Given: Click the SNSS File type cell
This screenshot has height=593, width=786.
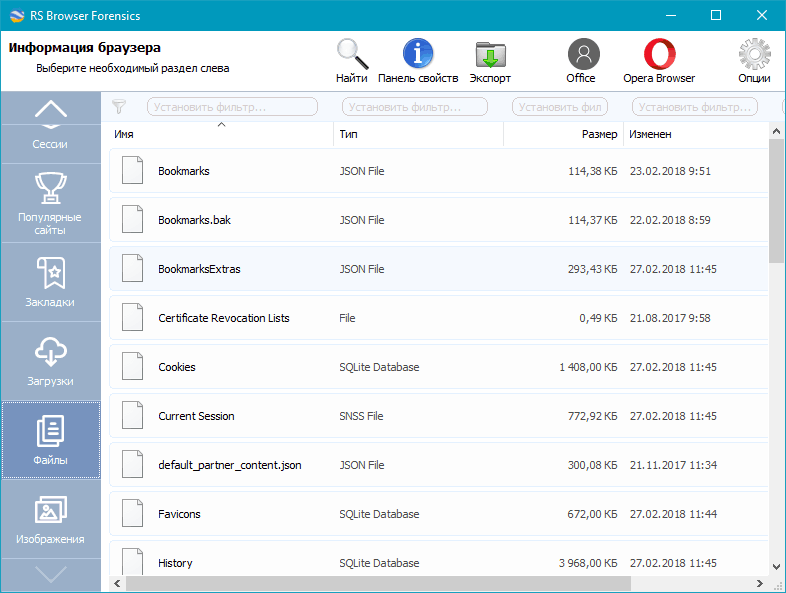Looking at the screenshot, I should (361, 416).
